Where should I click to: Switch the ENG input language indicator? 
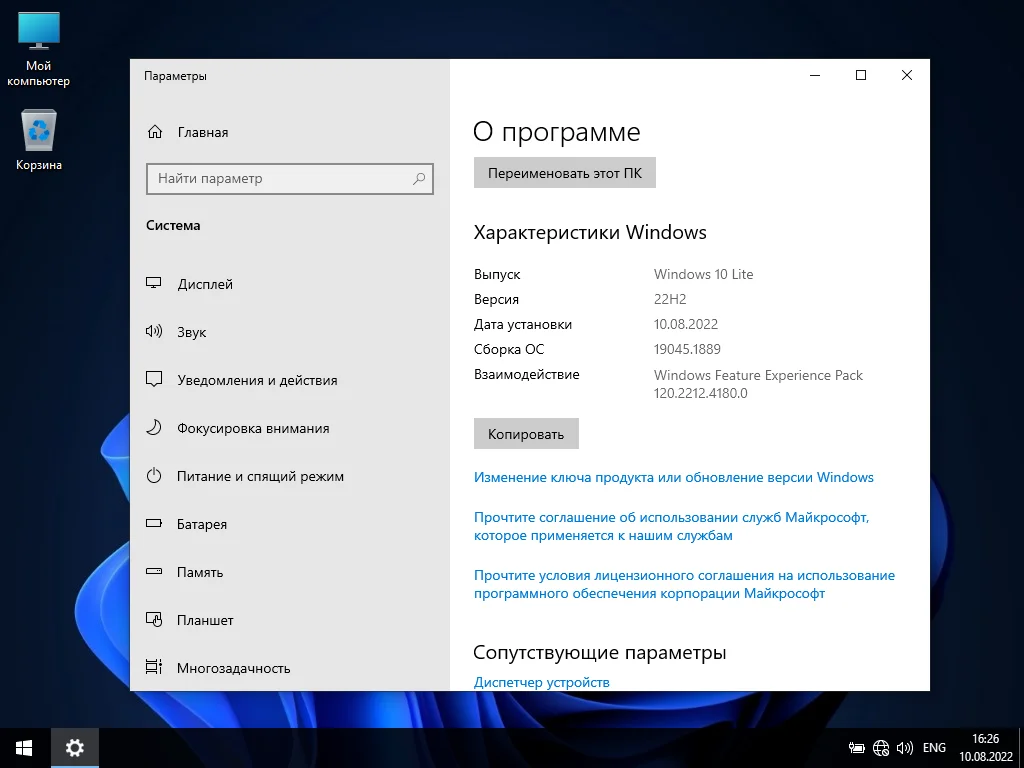pyautogui.click(x=934, y=748)
